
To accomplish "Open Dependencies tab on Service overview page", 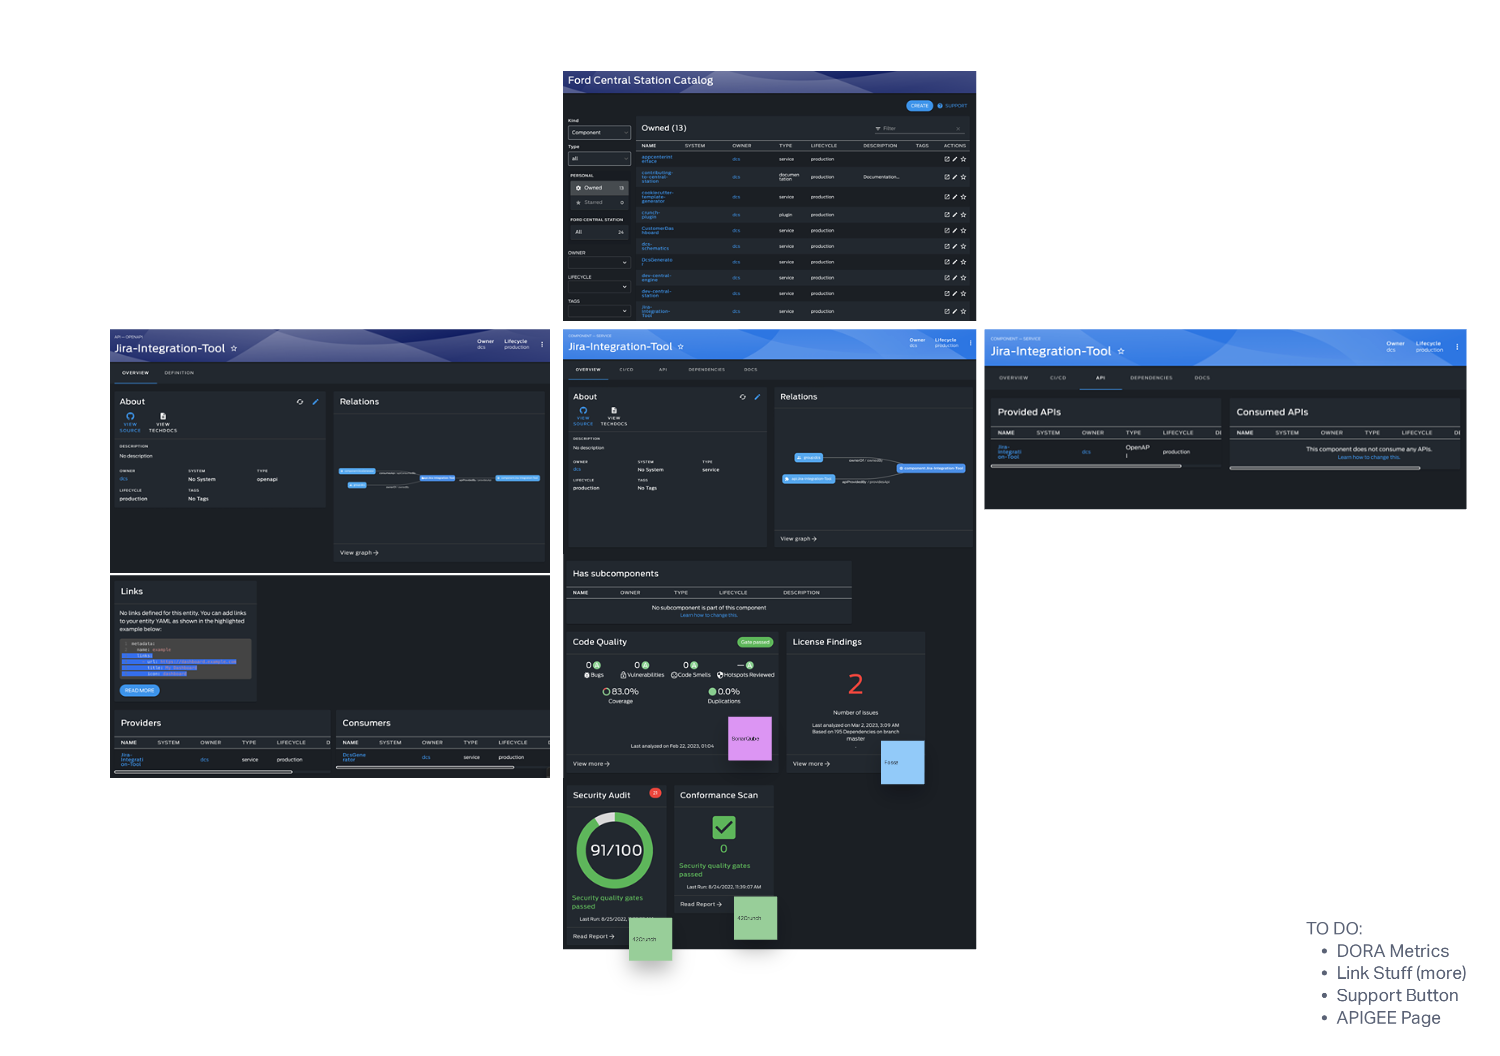I will (706, 370).
